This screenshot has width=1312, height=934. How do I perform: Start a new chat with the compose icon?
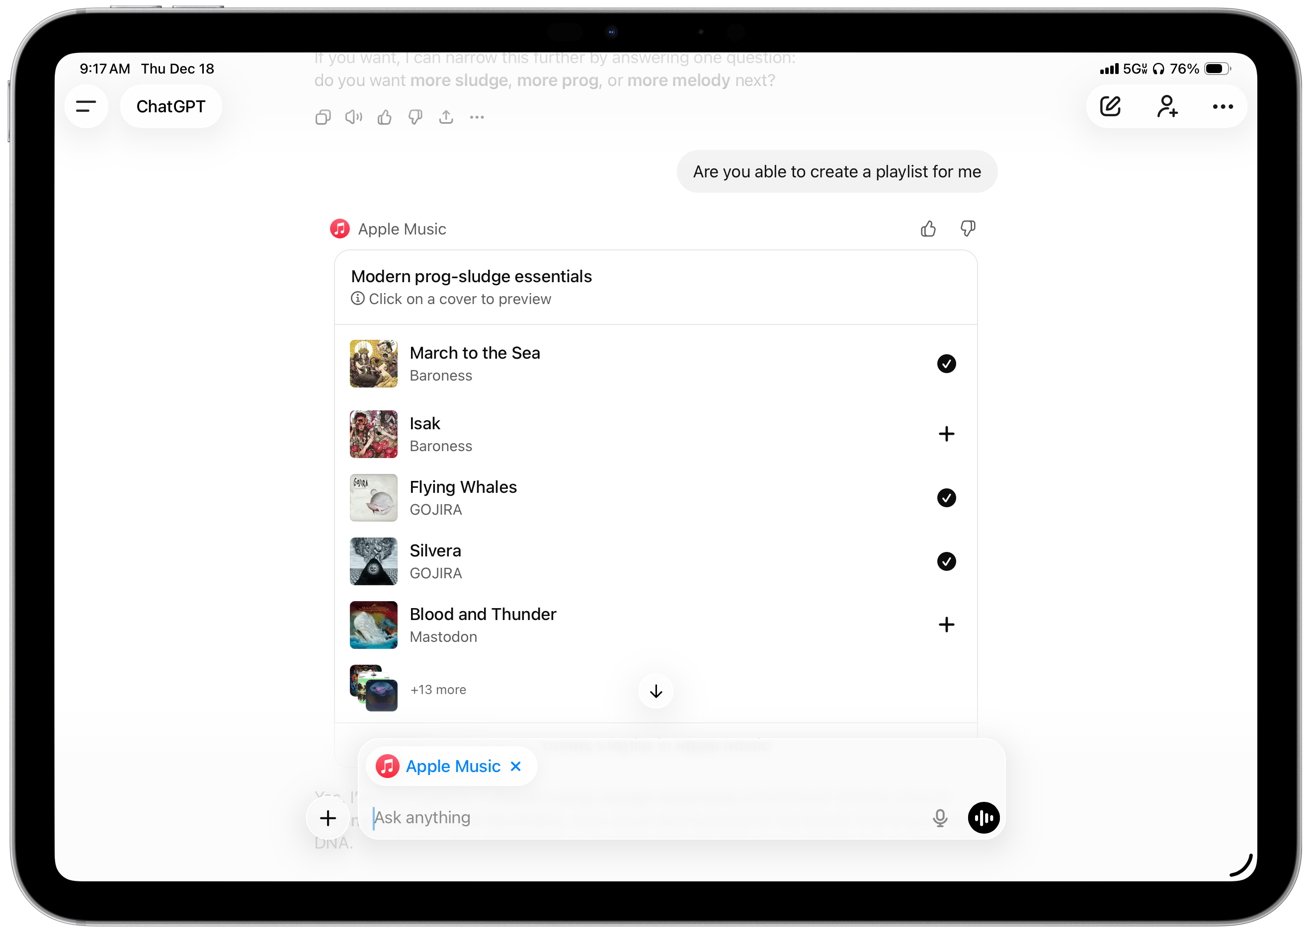[x=1110, y=106]
